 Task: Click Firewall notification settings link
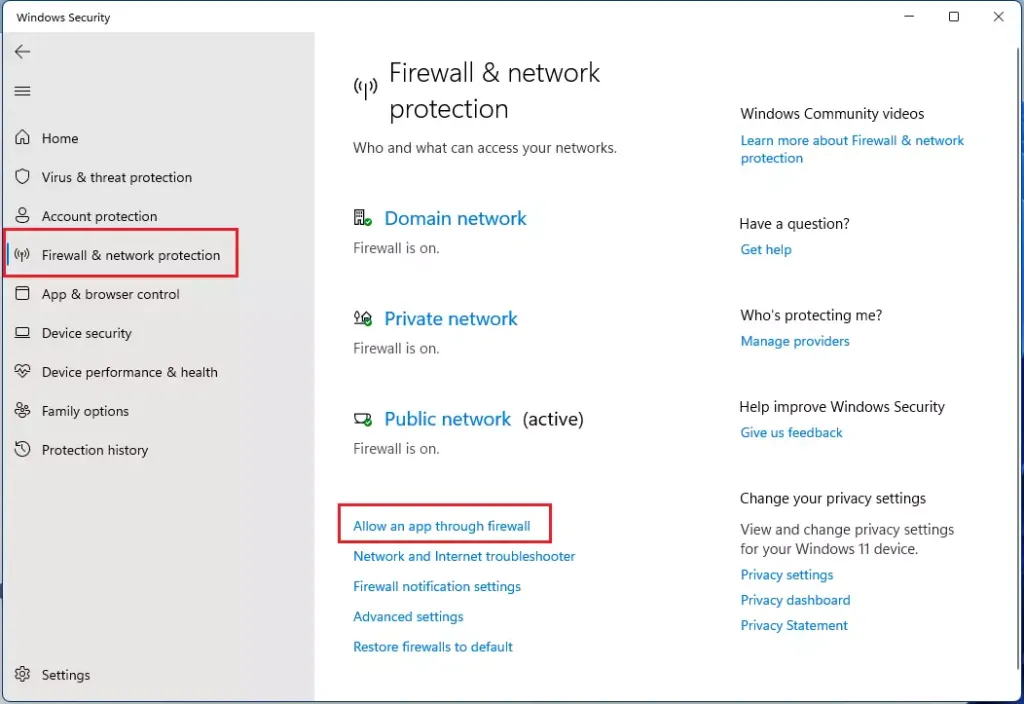(437, 586)
